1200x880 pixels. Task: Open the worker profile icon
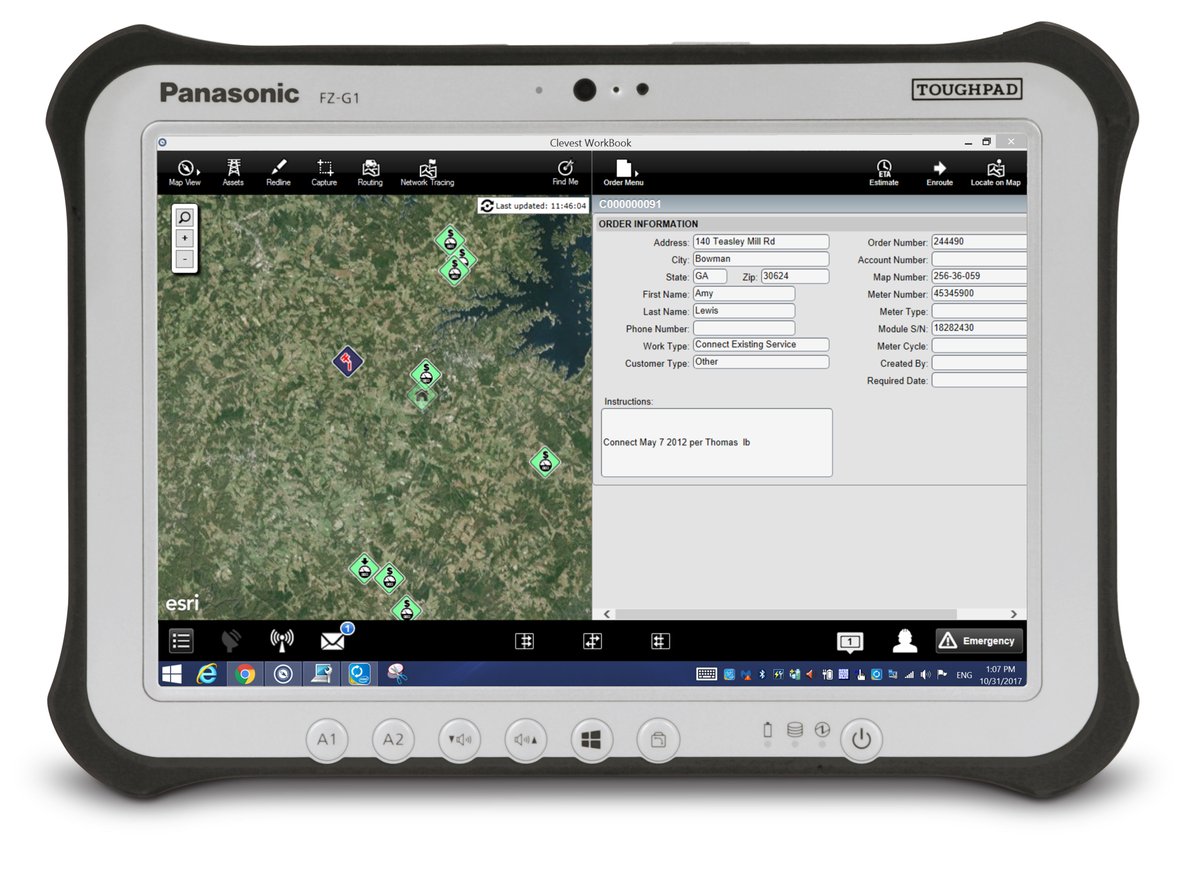pyautogui.click(x=905, y=641)
